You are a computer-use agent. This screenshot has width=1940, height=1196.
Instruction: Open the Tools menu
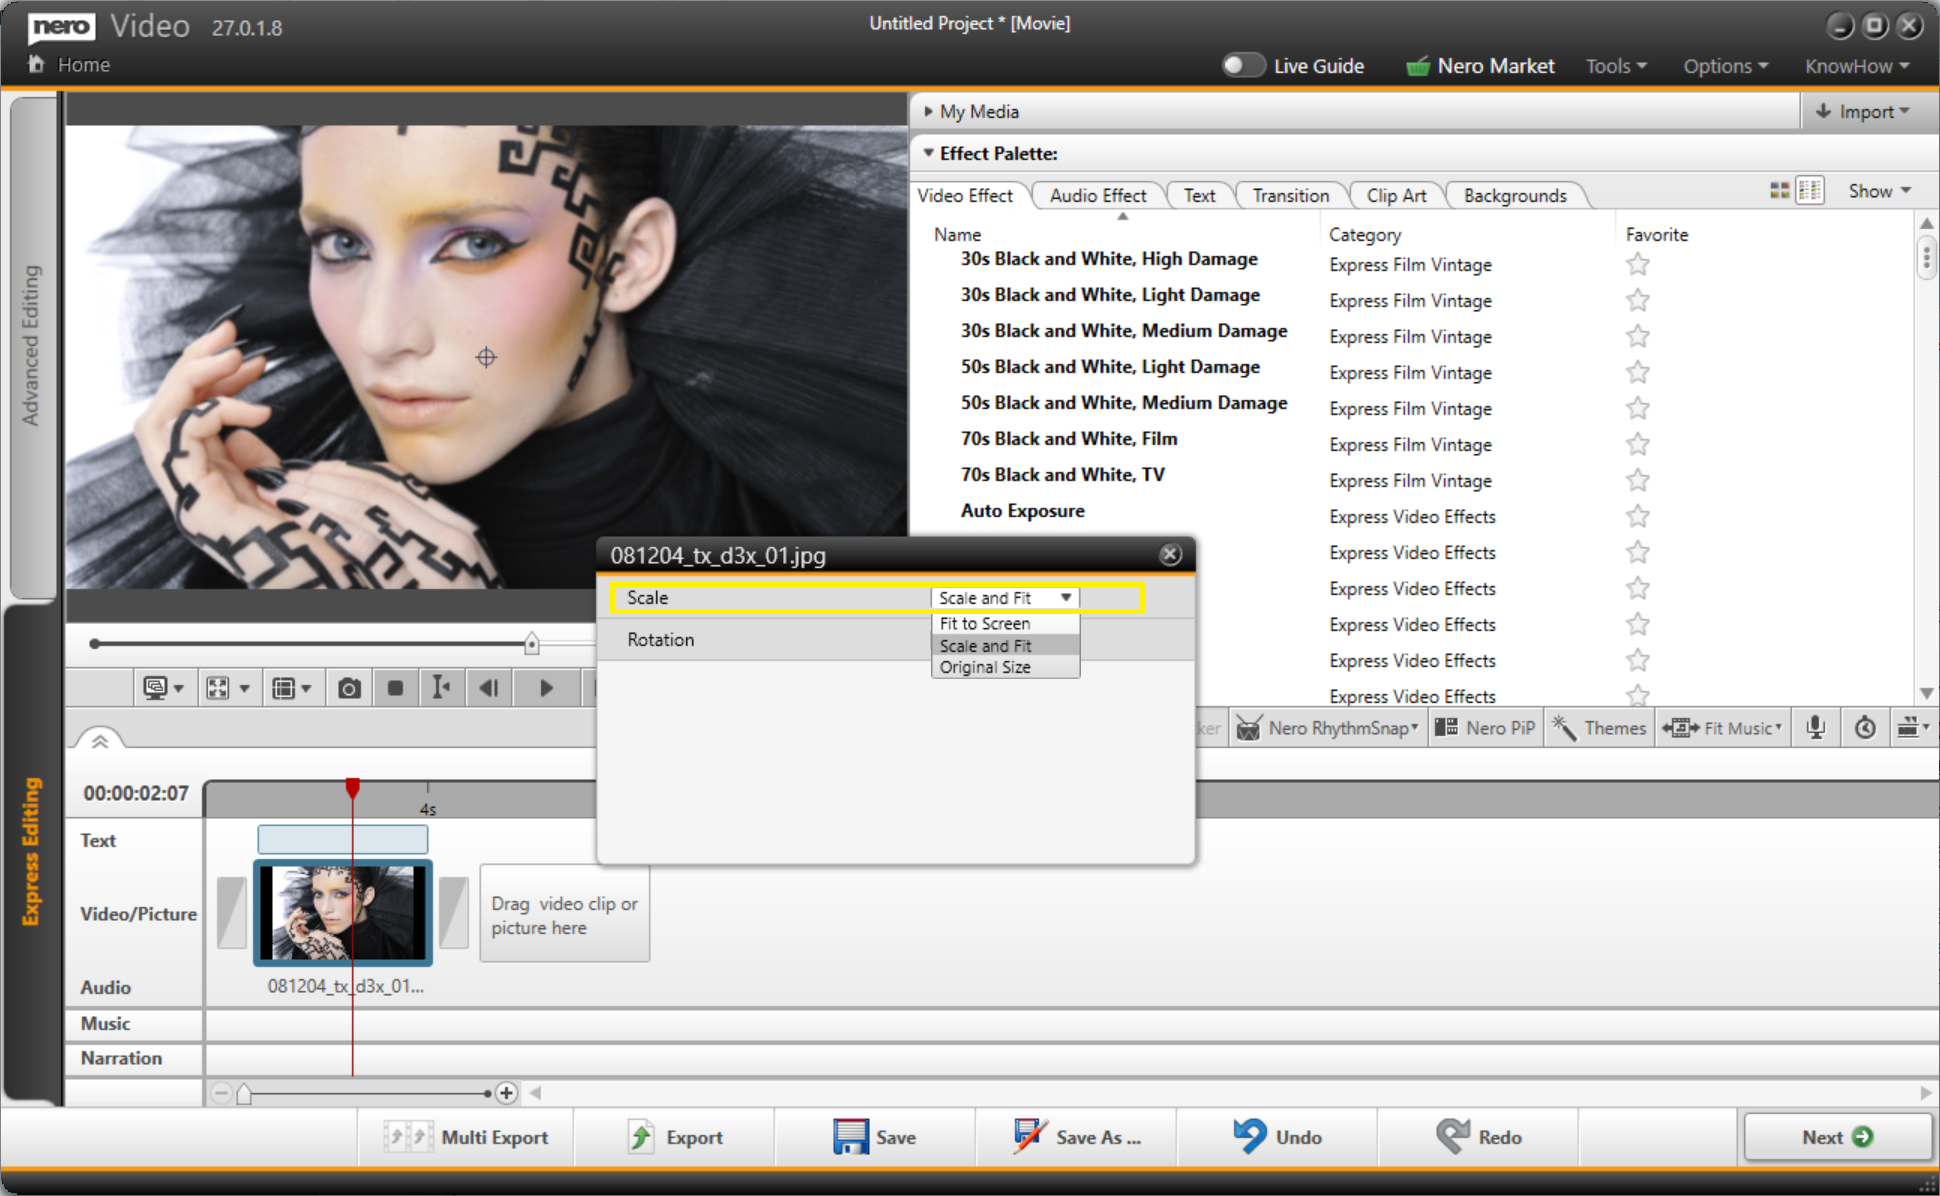click(x=1615, y=66)
